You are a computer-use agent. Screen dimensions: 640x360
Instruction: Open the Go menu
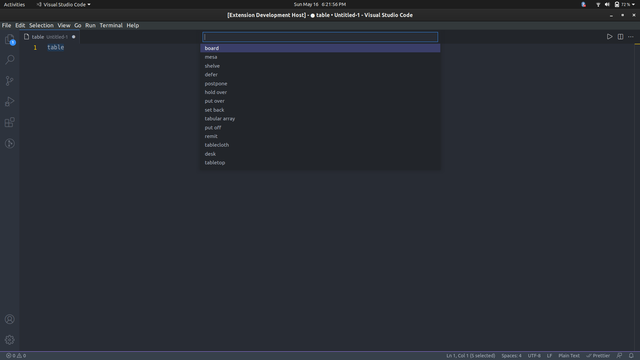pyautogui.click(x=78, y=25)
